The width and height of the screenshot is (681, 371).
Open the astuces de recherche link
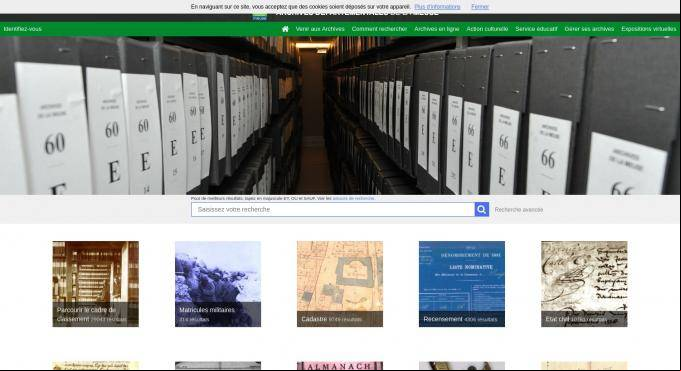pyautogui.click(x=353, y=198)
